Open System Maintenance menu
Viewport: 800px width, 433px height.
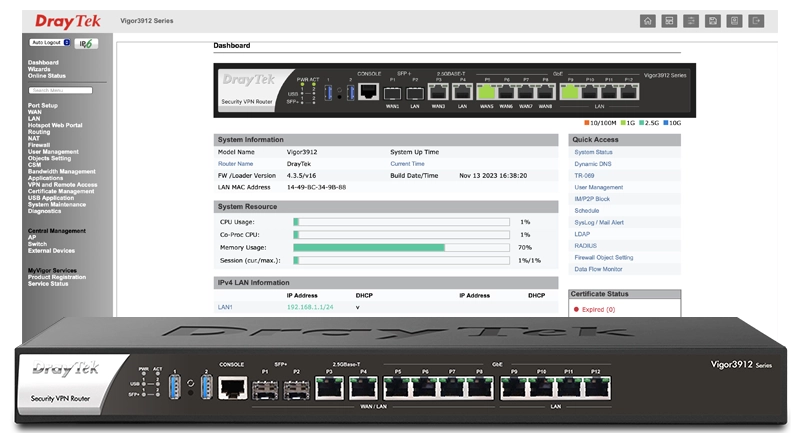(57, 205)
